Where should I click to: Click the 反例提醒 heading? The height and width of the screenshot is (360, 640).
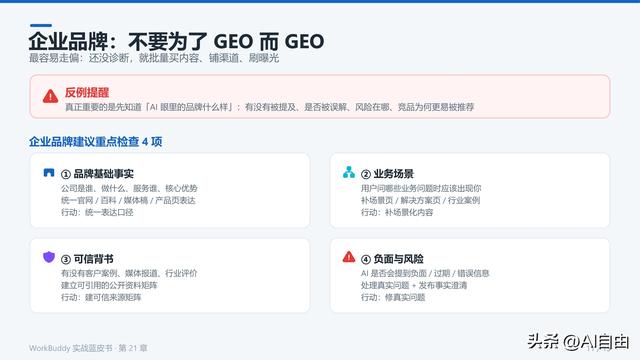click(x=87, y=93)
